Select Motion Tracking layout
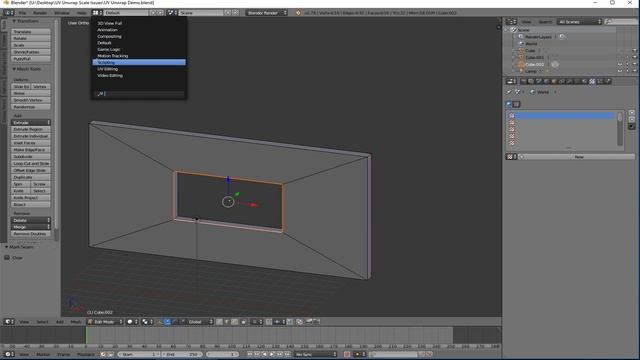The width and height of the screenshot is (640, 360). [139, 56]
